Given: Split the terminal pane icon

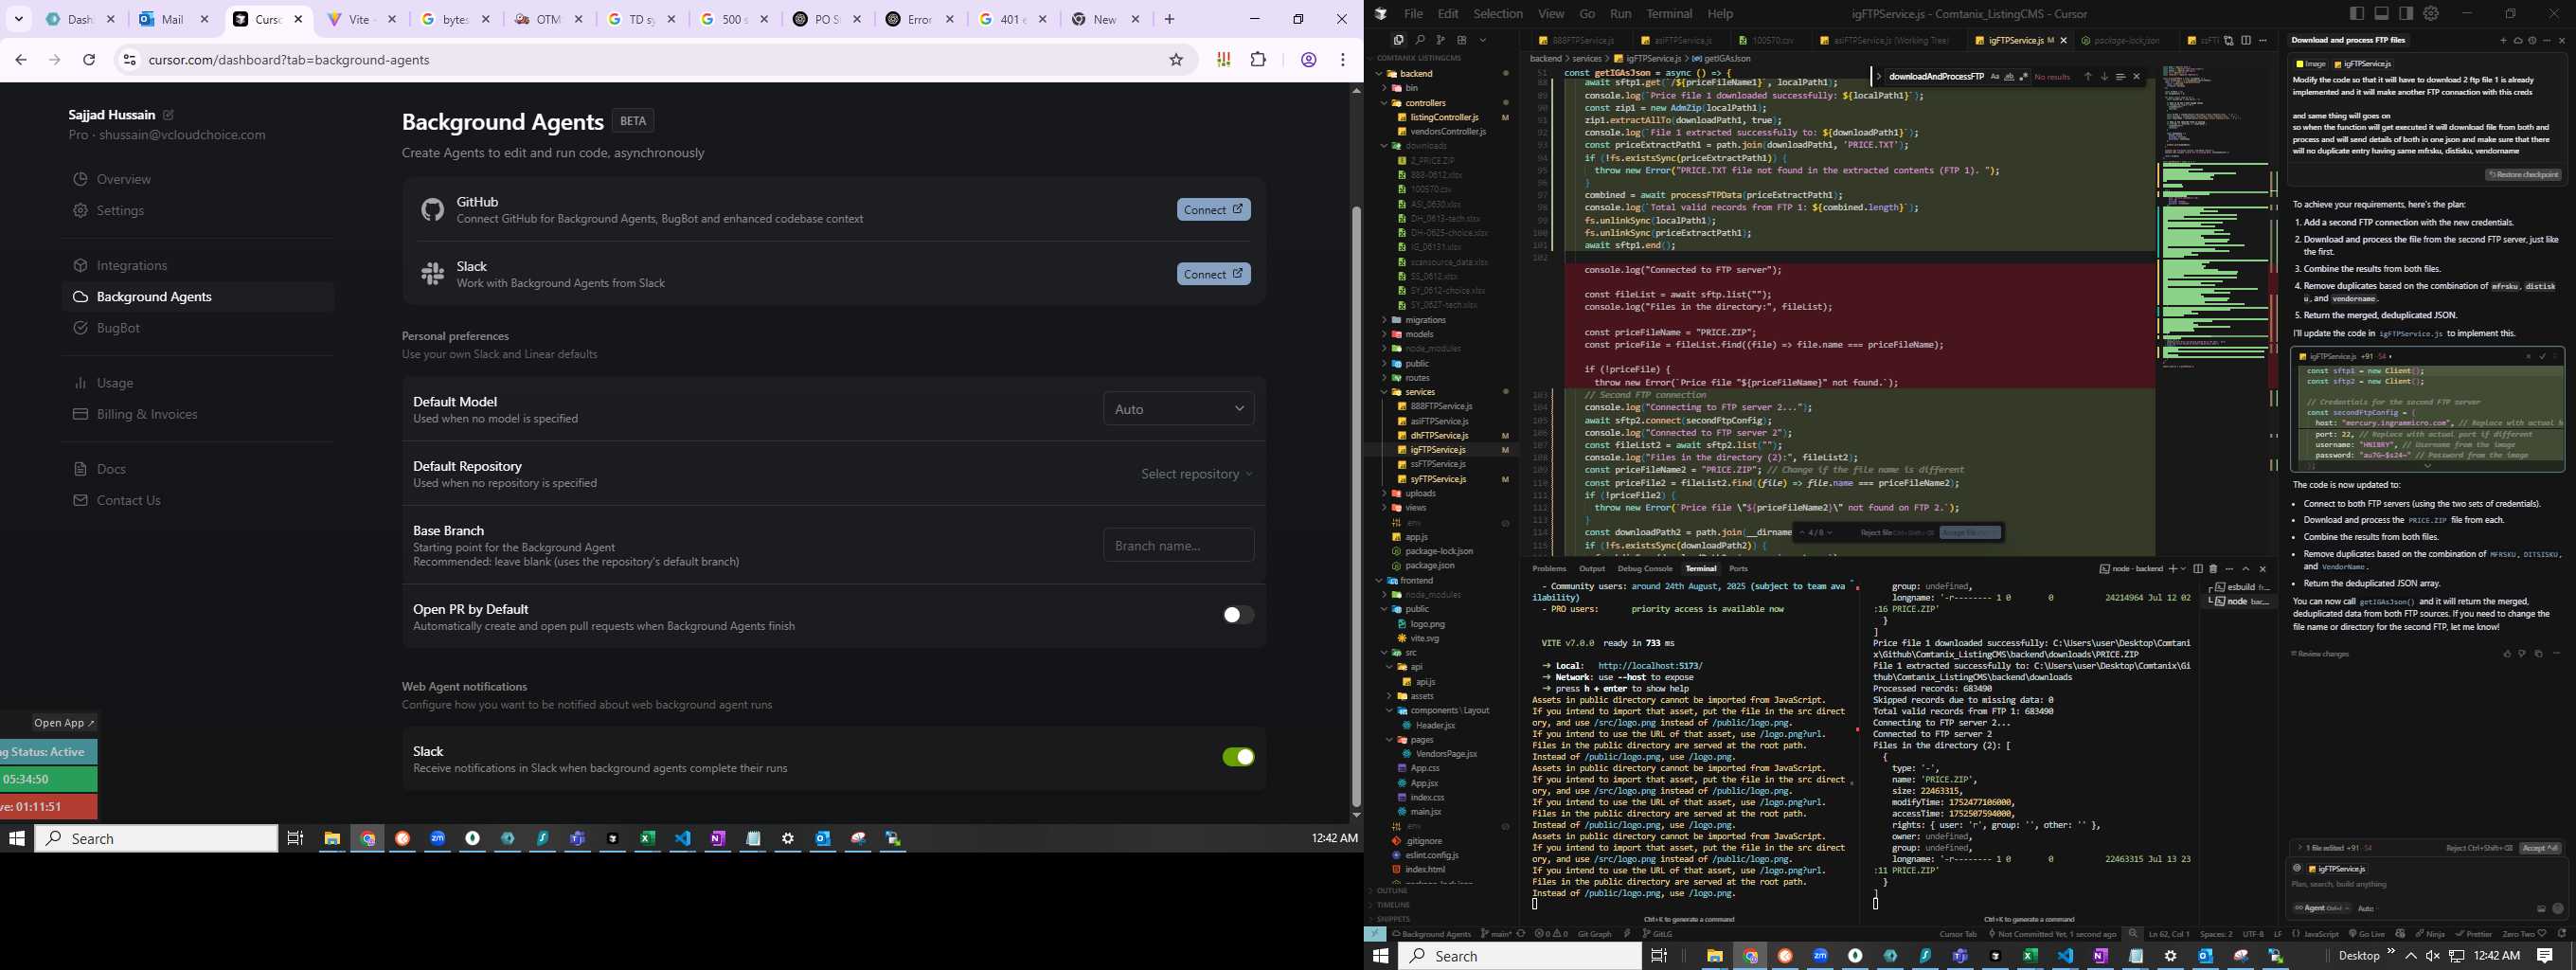Looking at the screenshot, I should coord(2198,568).
